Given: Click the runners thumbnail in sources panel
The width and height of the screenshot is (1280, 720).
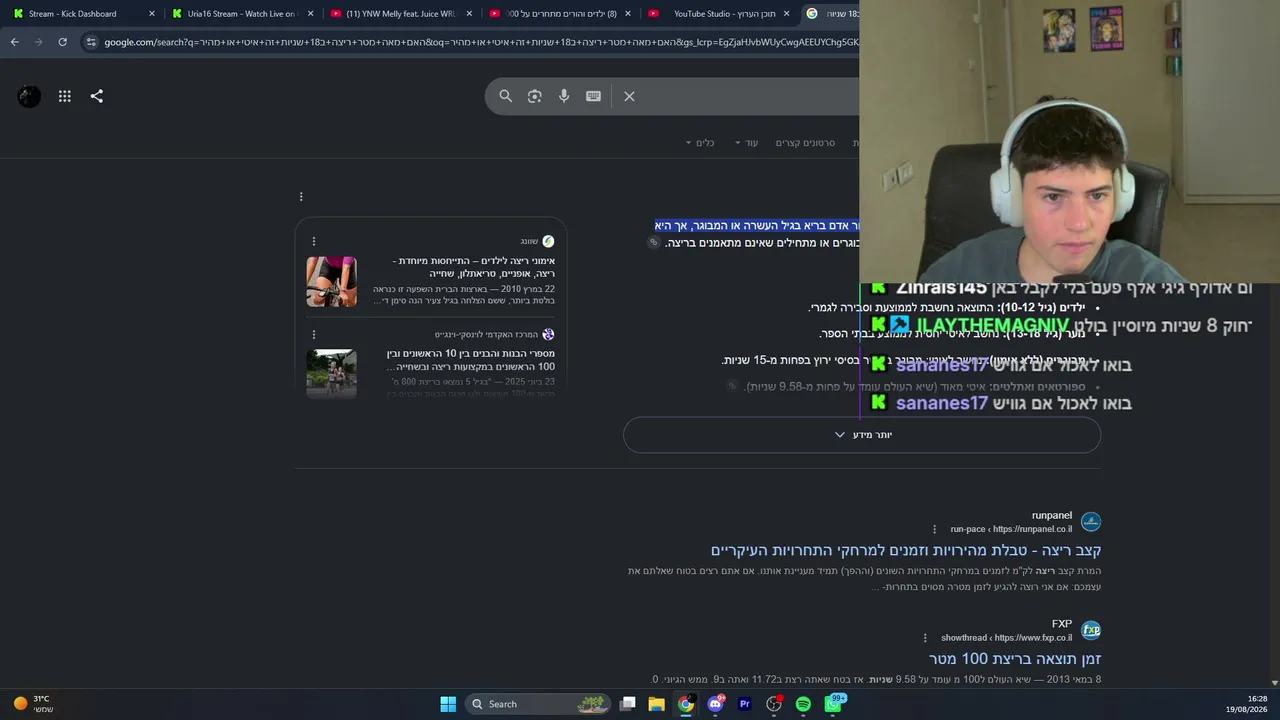Looking at the screenshot, I should [331, 374].
